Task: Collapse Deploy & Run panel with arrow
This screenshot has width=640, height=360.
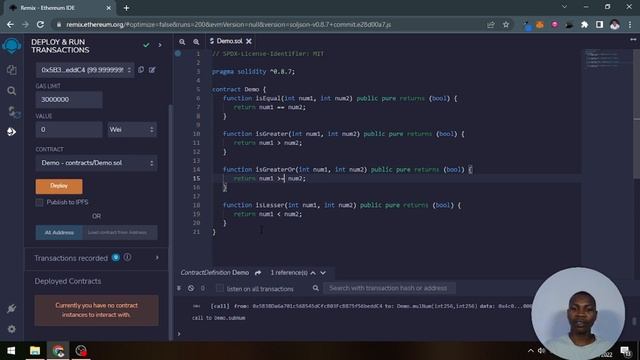Action: coord(160,45)
